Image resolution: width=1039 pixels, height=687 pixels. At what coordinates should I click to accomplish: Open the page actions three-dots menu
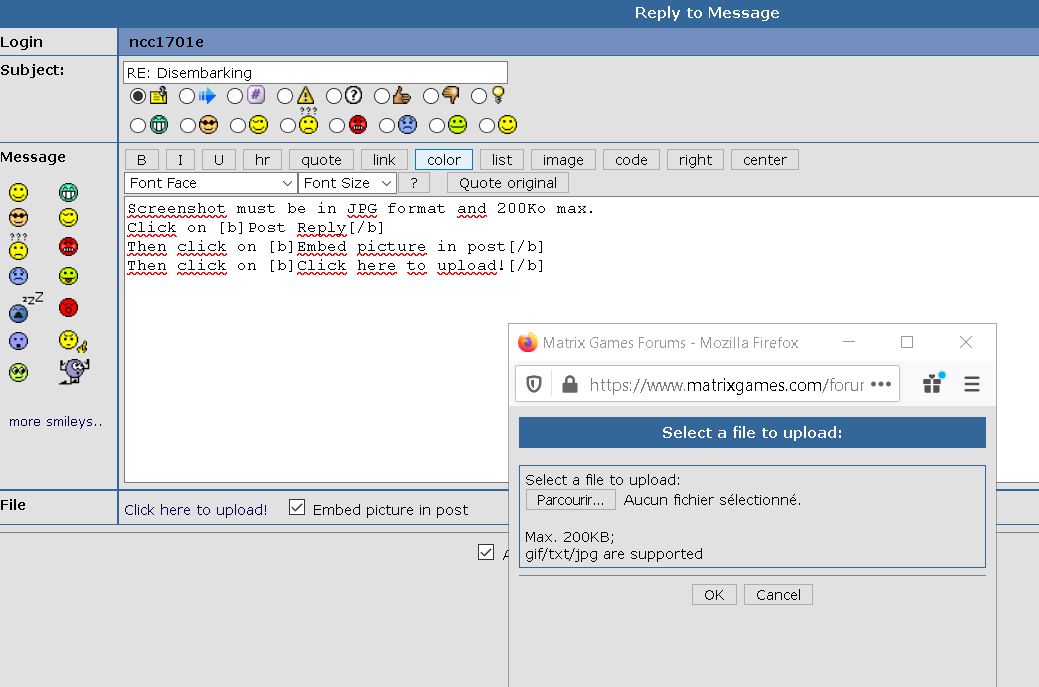coord(881,384)
